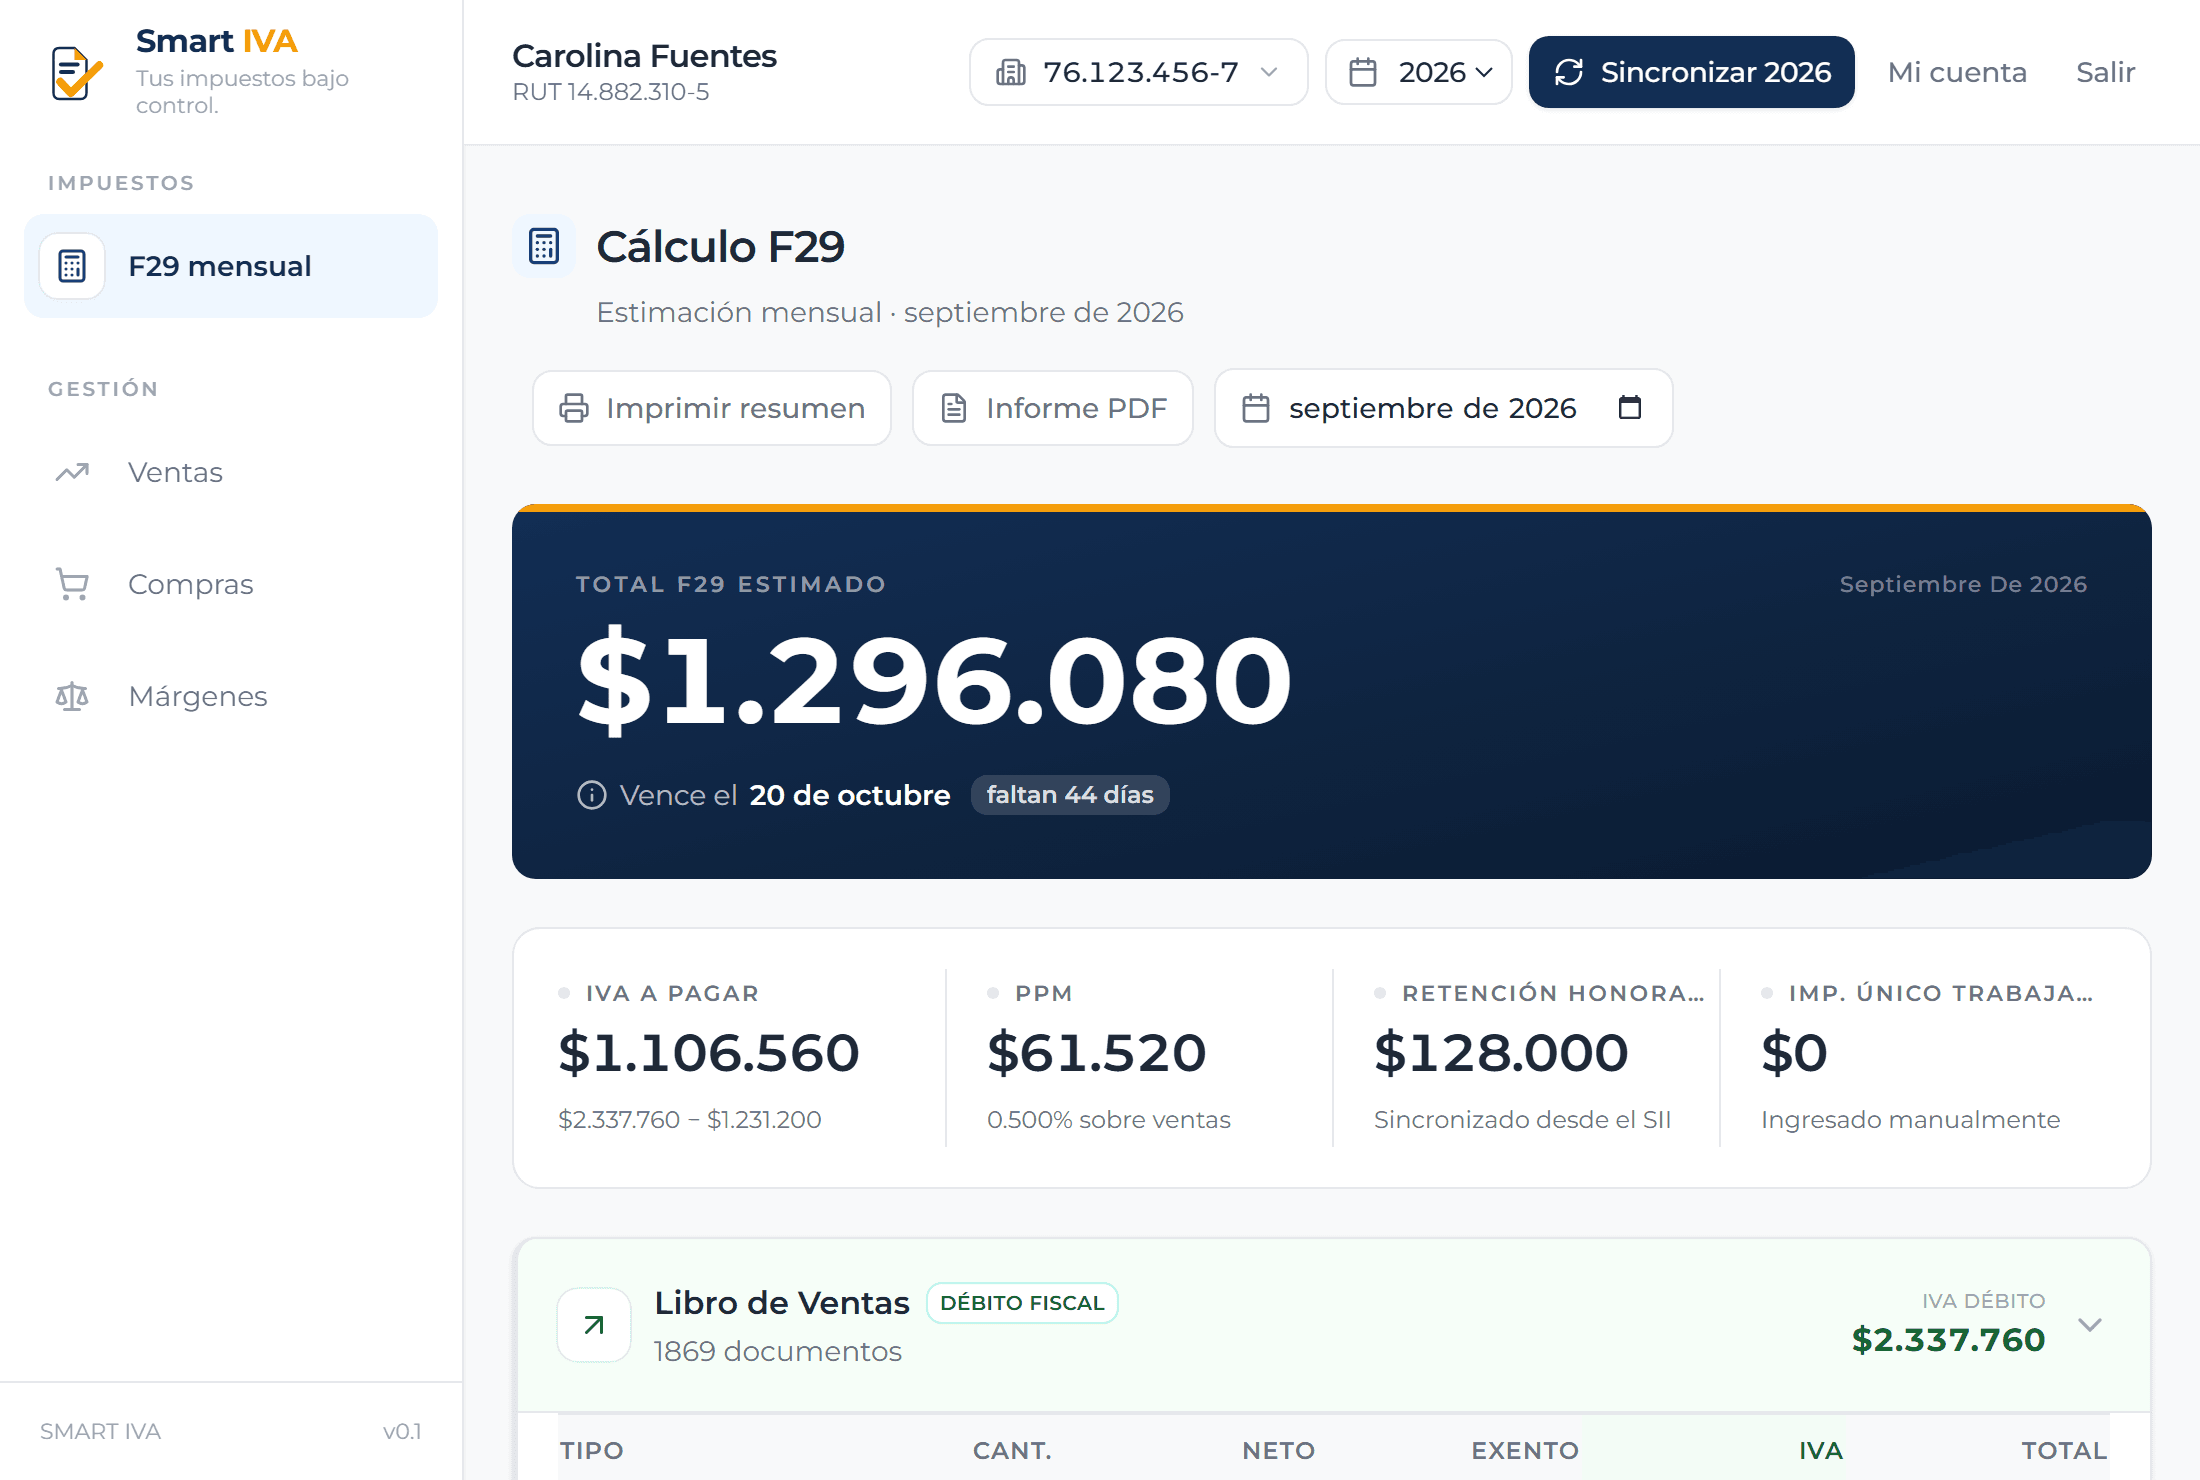
Task: Click calculator icon next to Cálculo F29
Action: coord(544,246)
